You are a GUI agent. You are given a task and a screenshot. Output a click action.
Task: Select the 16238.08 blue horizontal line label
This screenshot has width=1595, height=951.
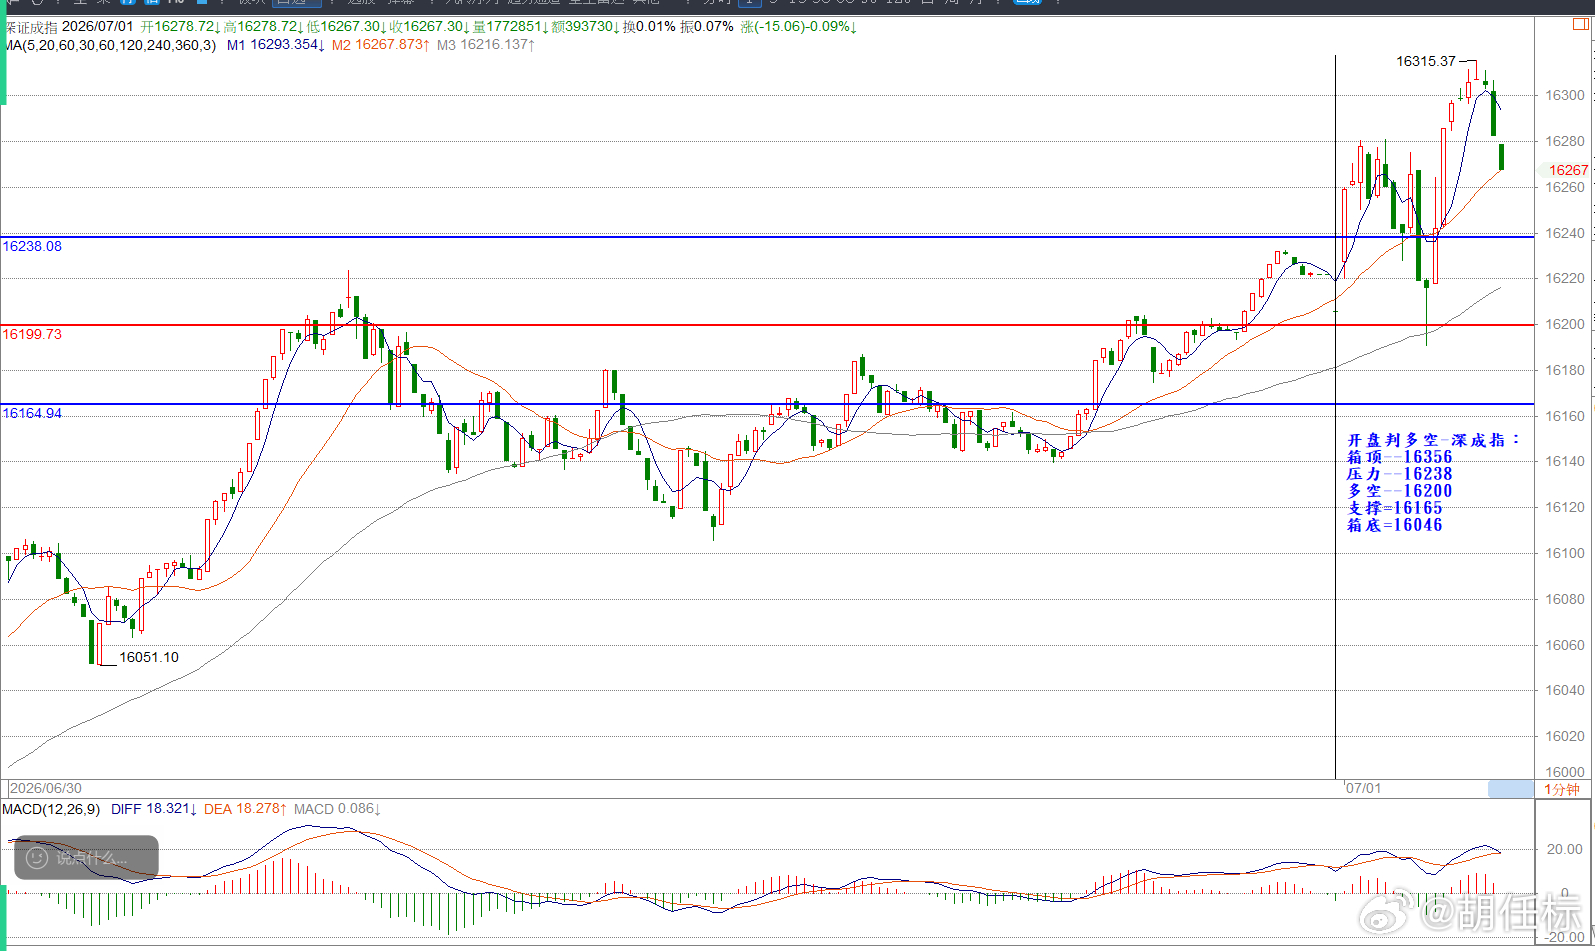(x=32, y=246)
